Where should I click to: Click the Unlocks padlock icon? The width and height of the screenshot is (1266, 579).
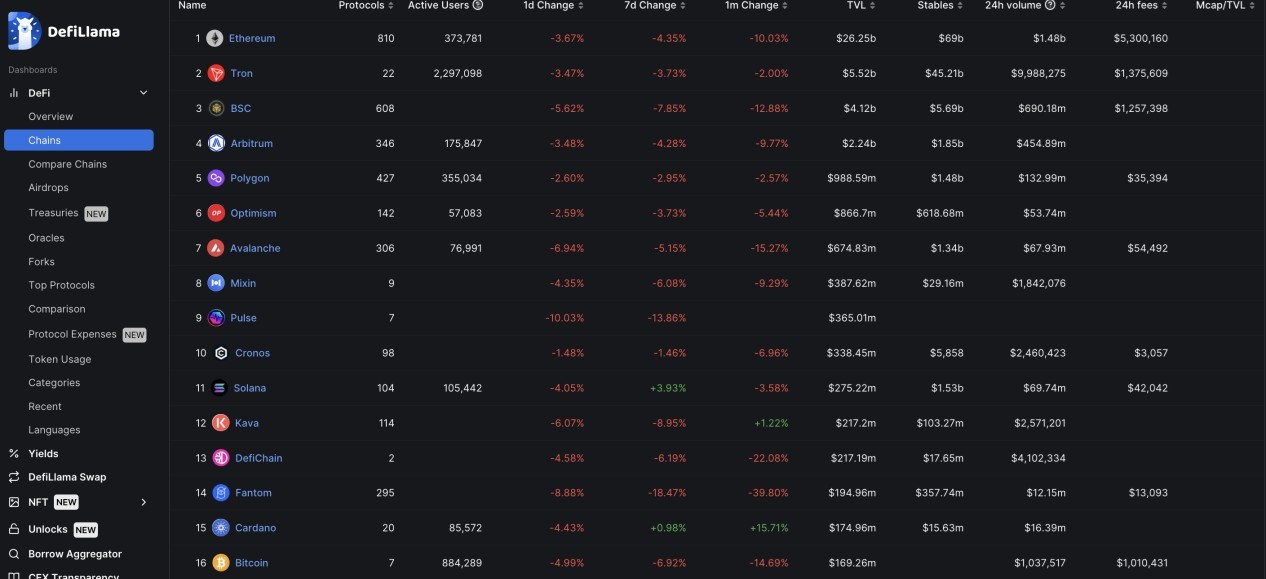14,529
